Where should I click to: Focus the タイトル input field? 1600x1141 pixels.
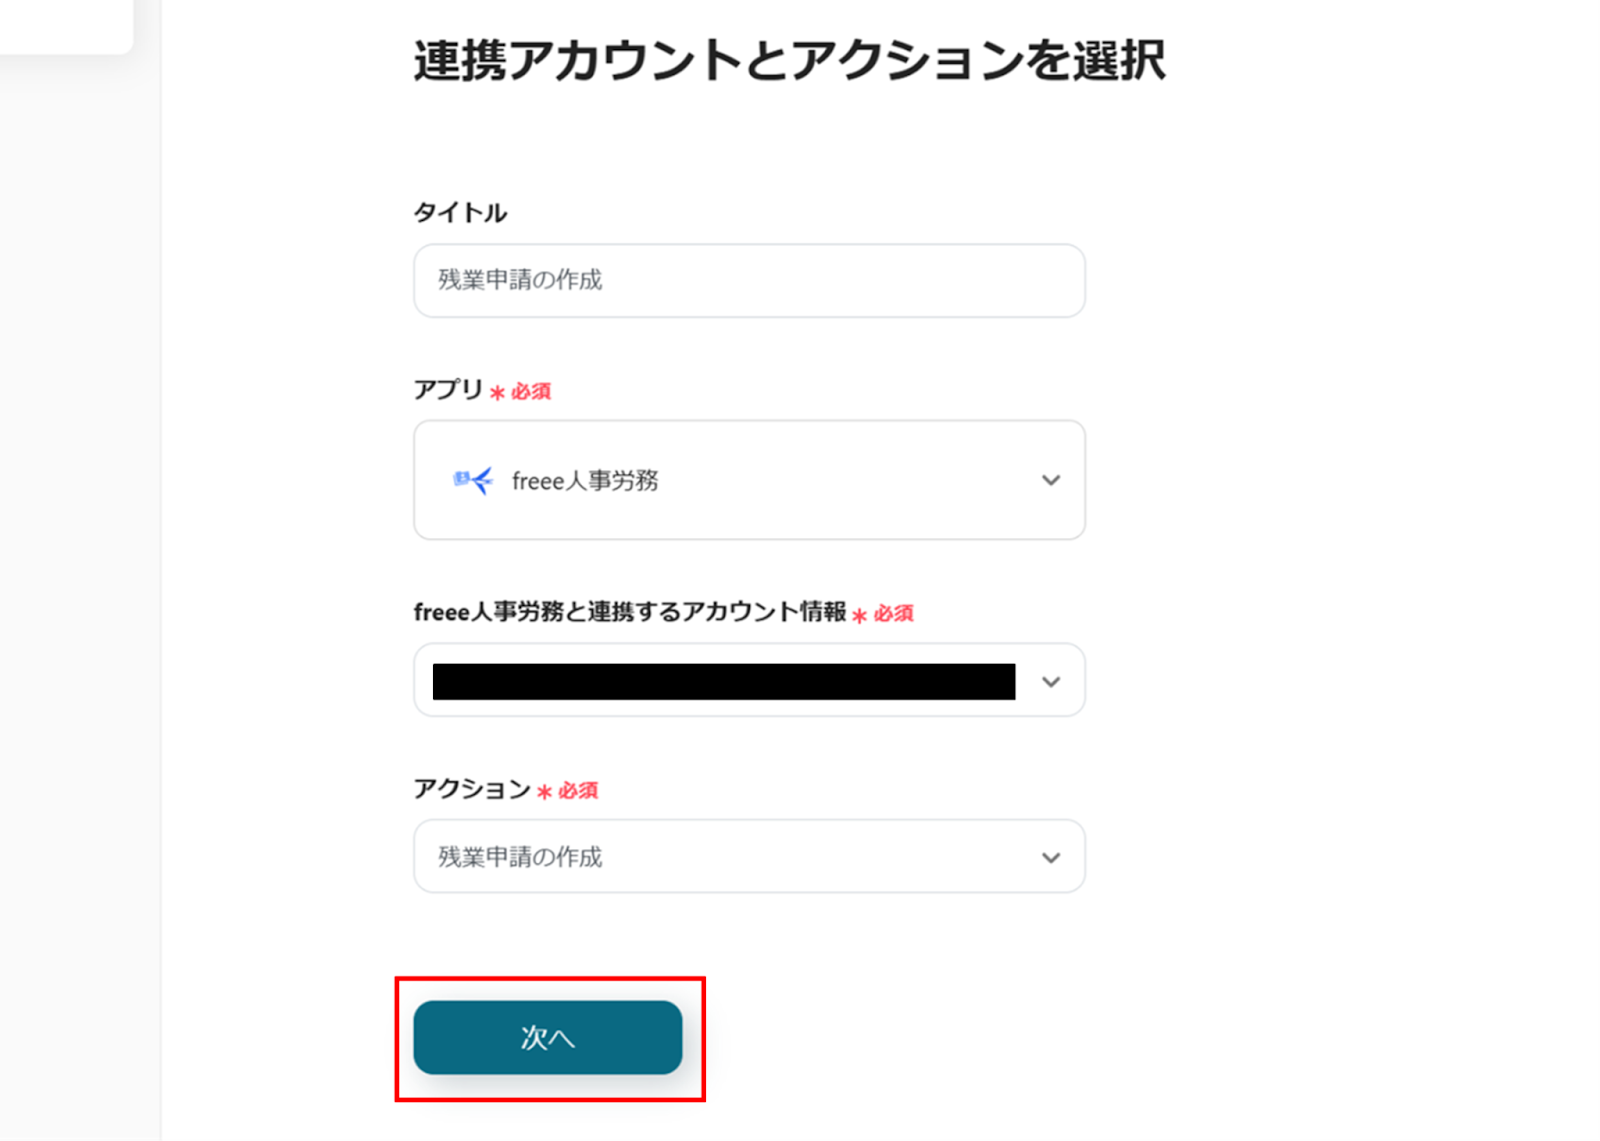coord(748,281)
